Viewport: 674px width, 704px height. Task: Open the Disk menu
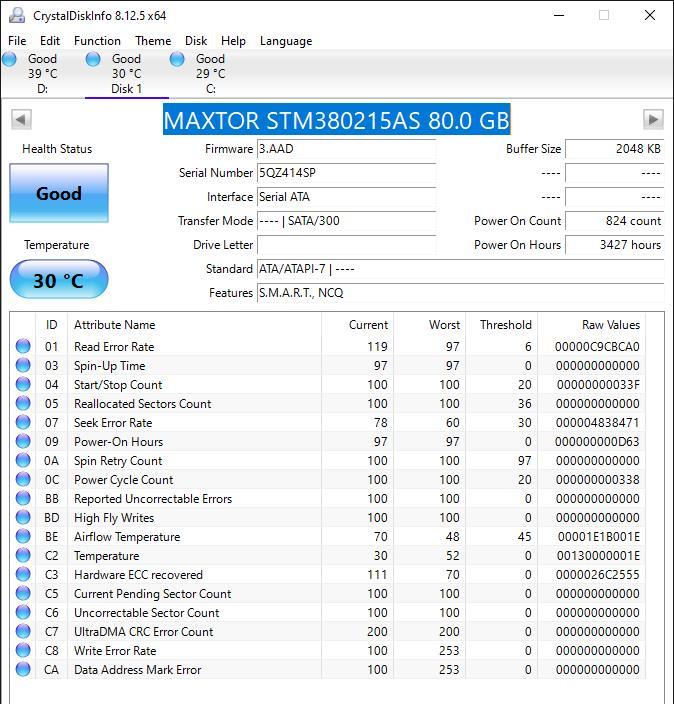[196, 41]
